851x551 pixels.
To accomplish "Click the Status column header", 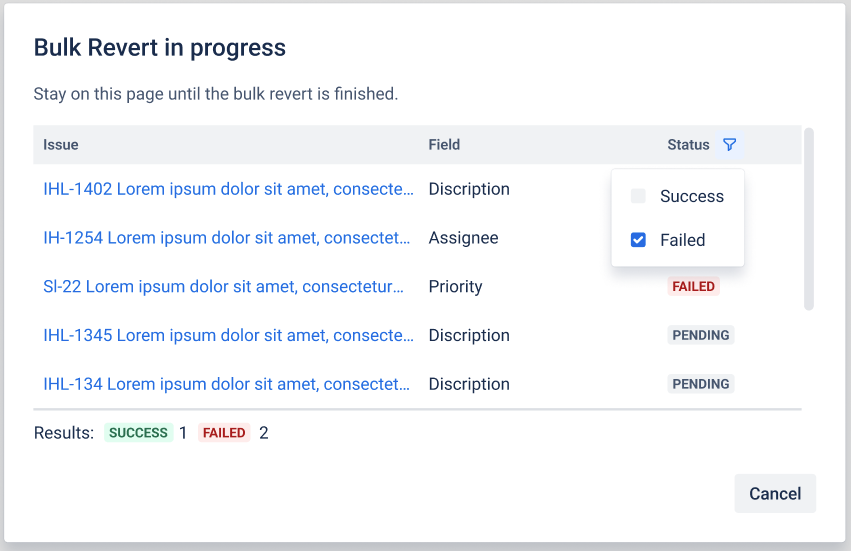I will 688,145.
